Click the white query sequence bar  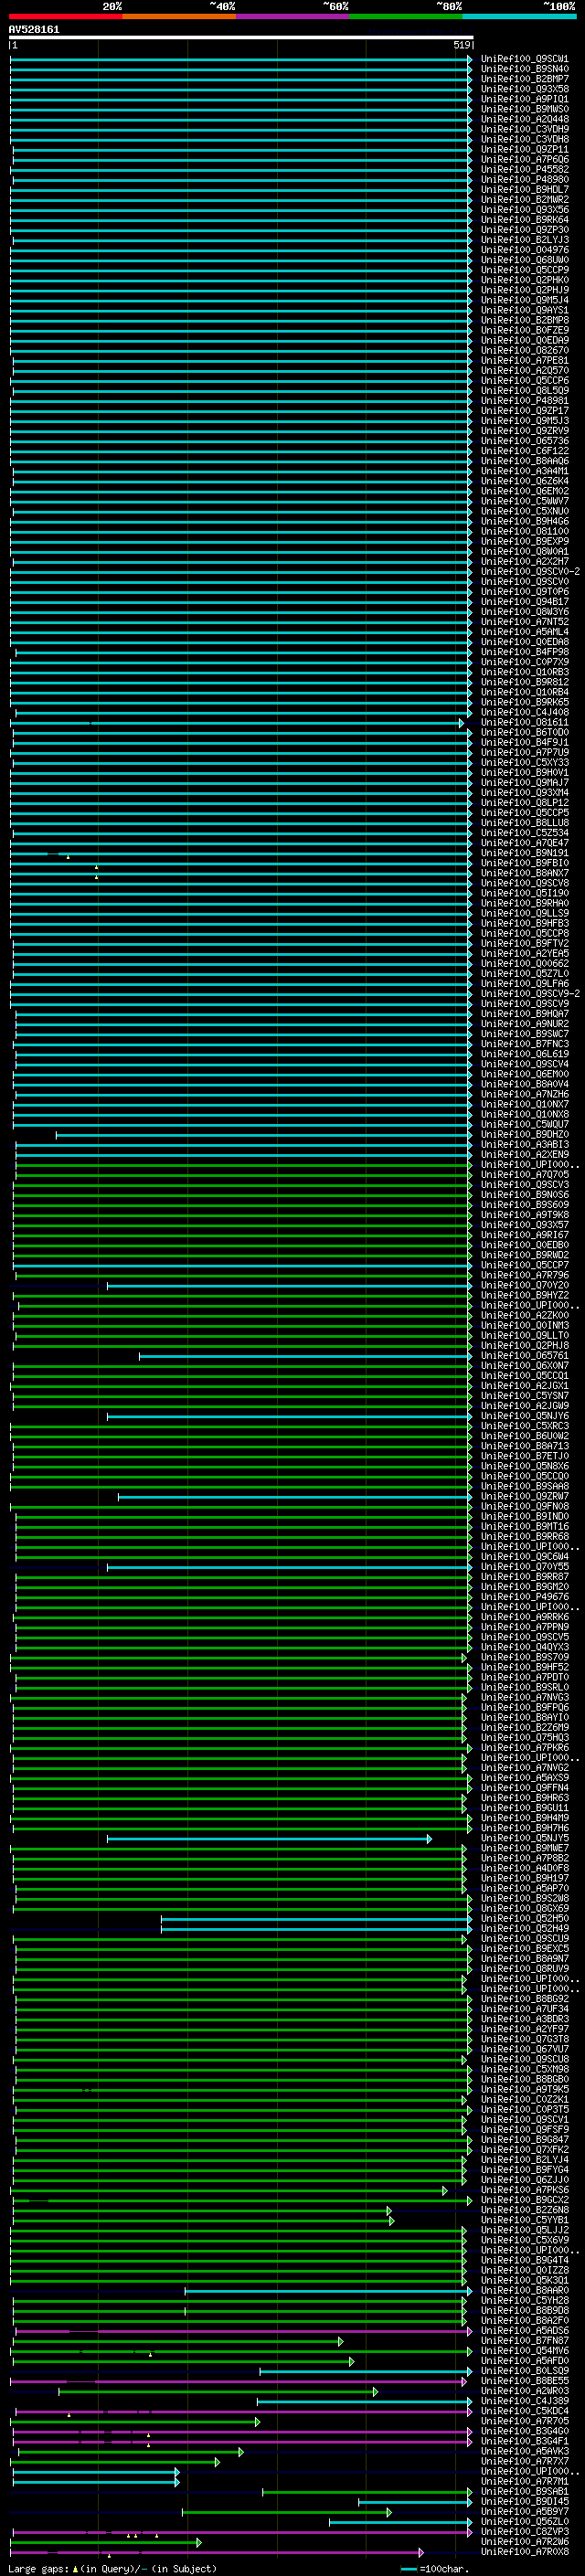[x=241, y=37]
